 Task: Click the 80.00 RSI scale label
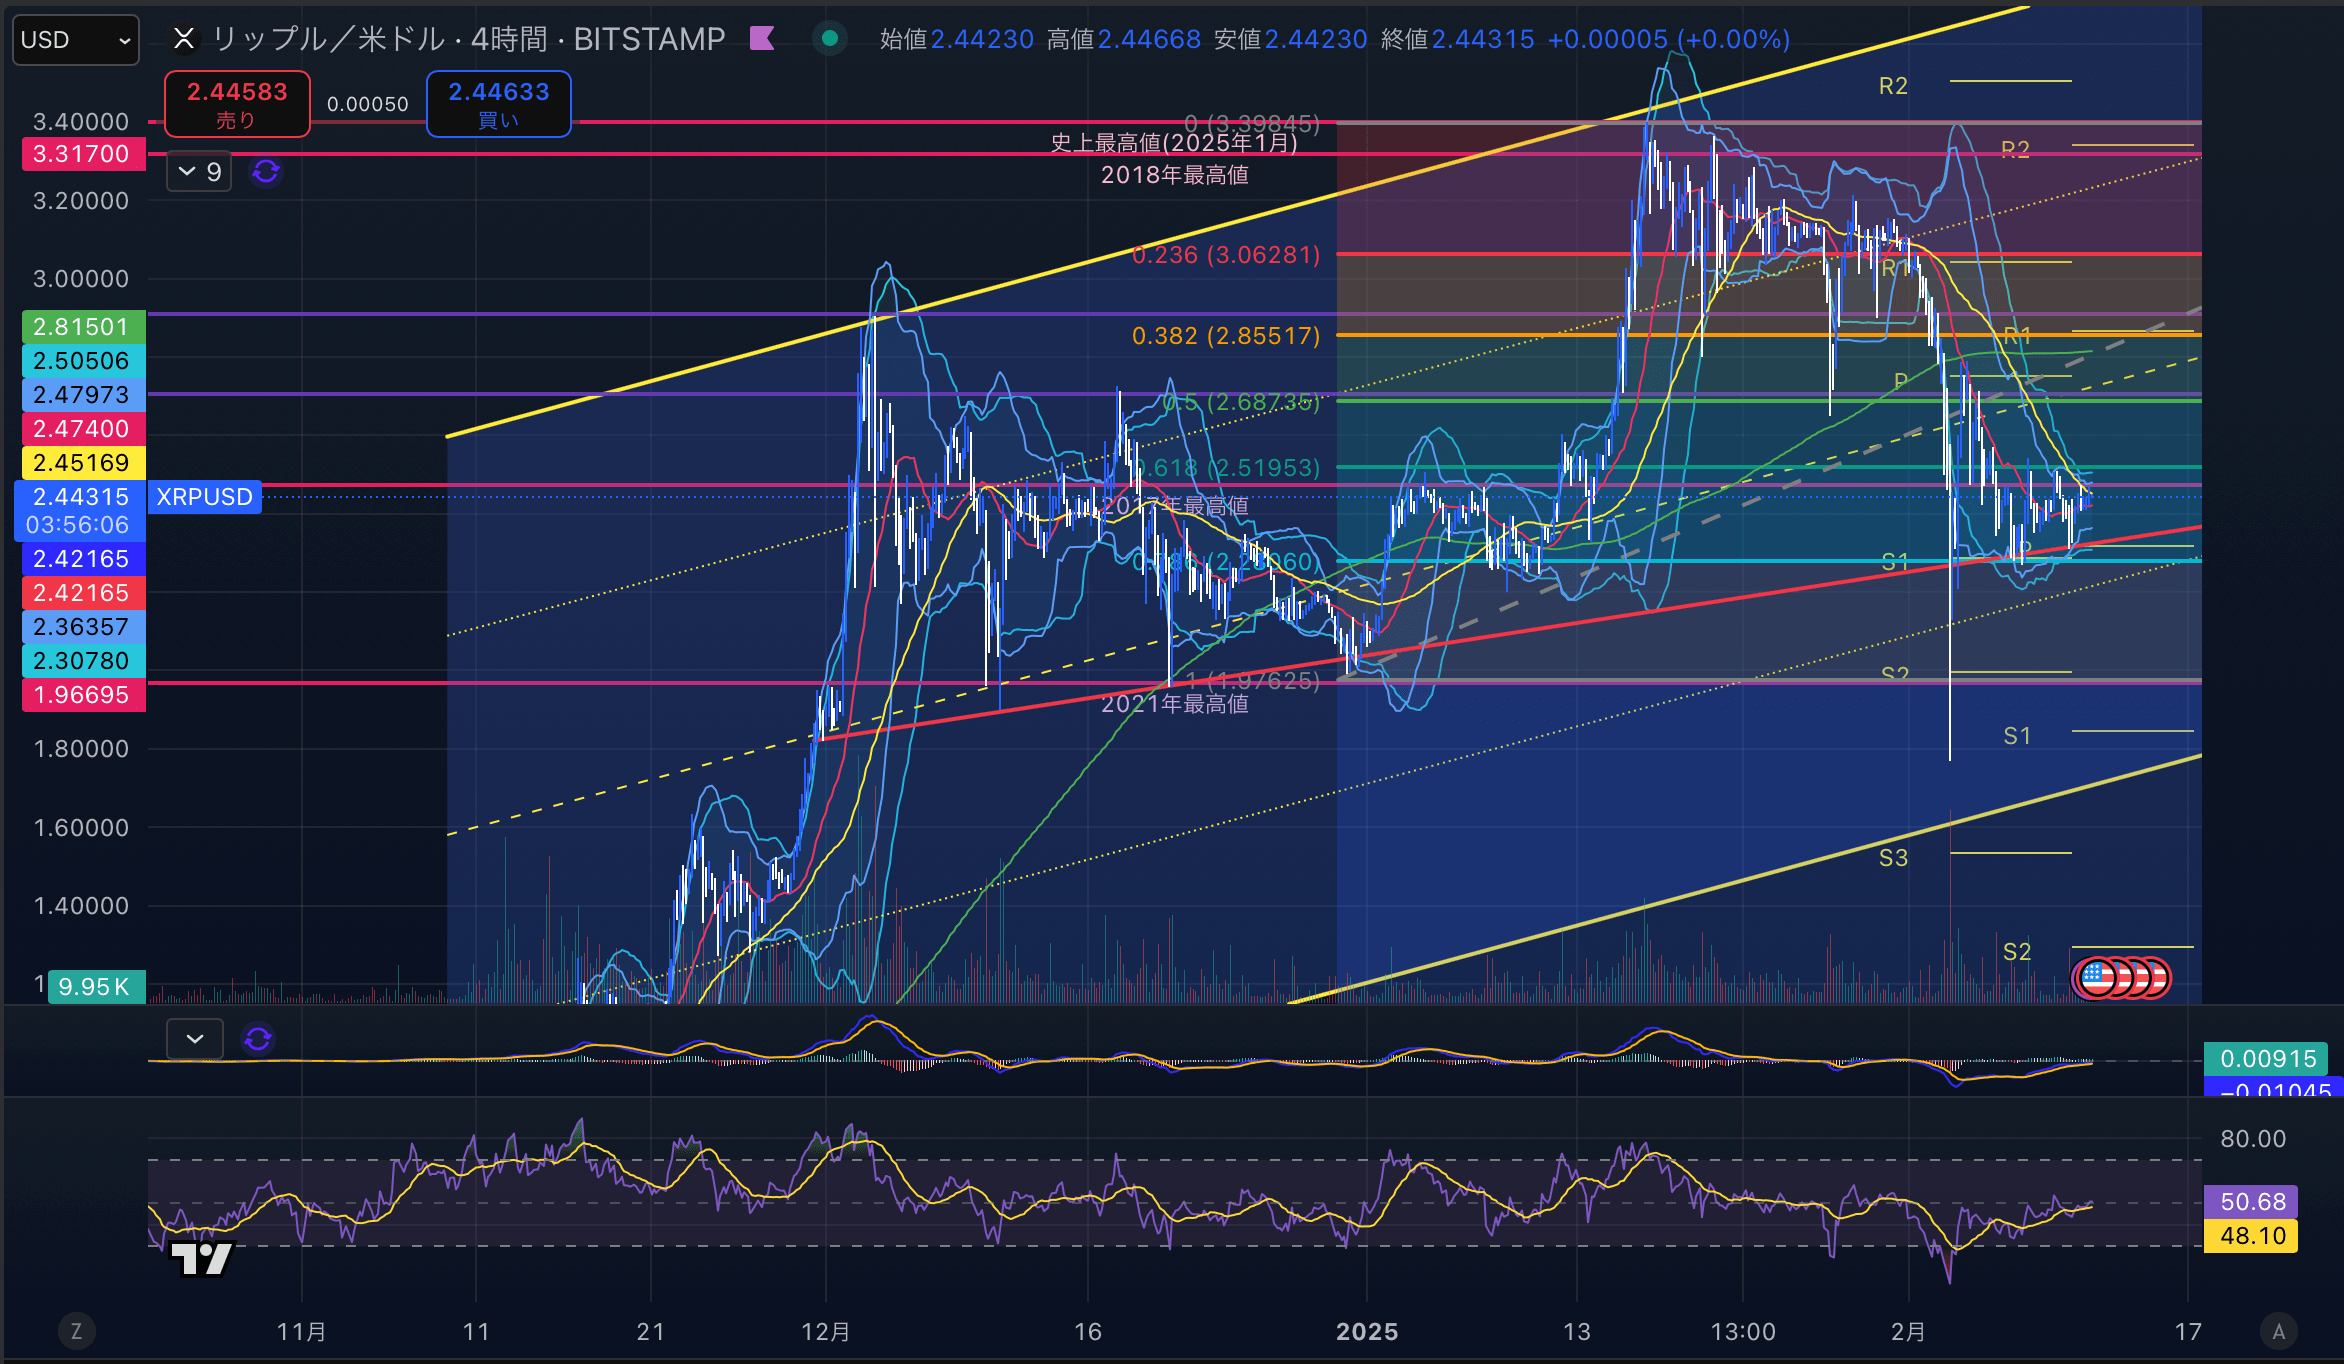(x=2253, y=1139)
